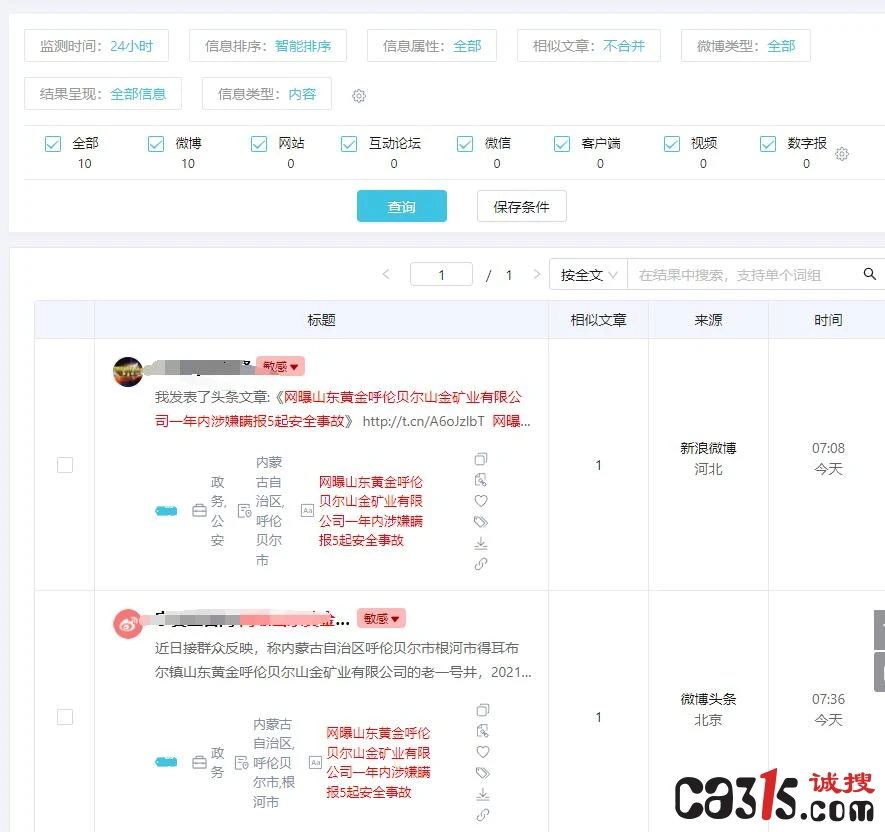
Task: Click the location document icon in the 新浪微博 row
Action: click(x=244, y=511)
